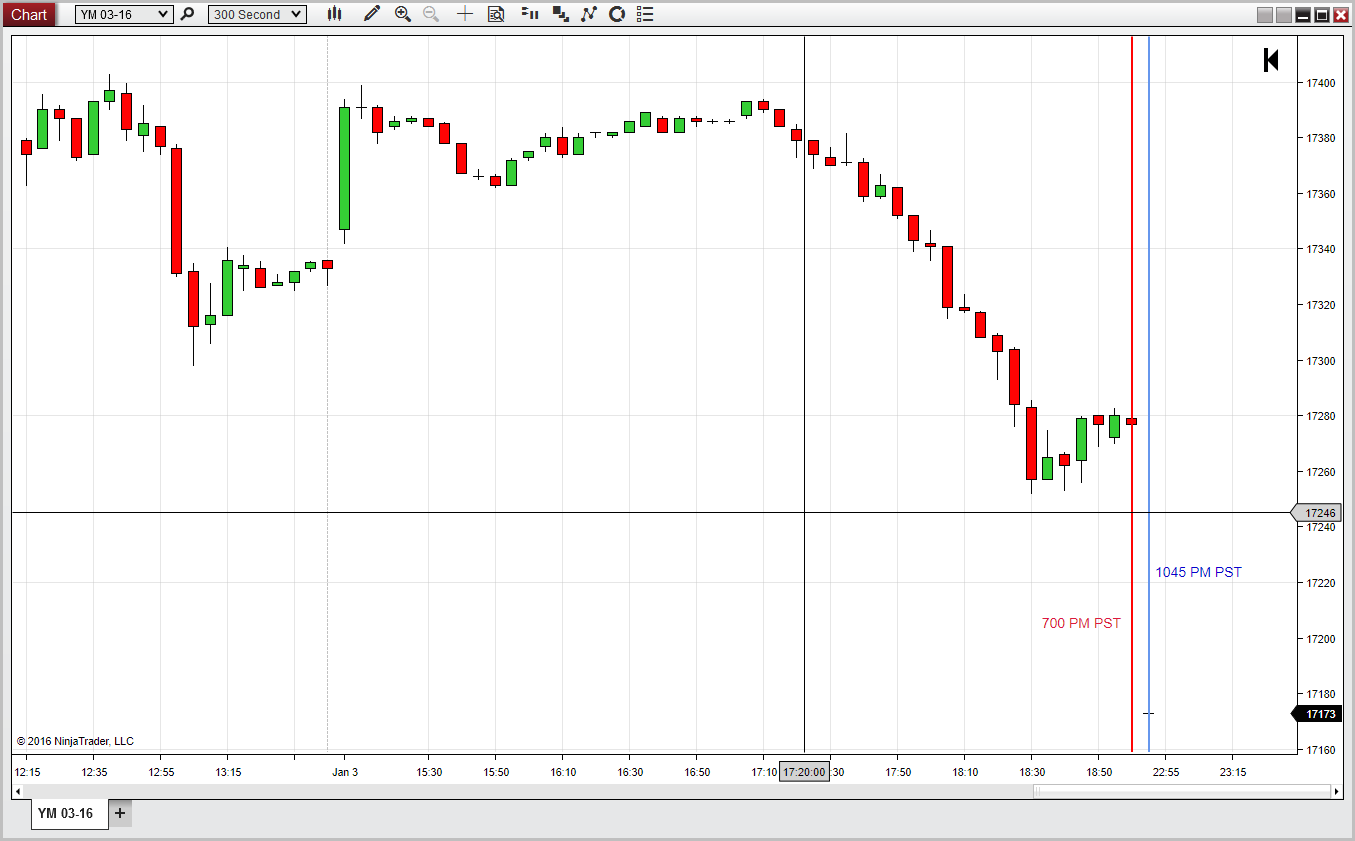Close the chart window
This screenshot has height=841, width=1355.
tap(1341, 15)
